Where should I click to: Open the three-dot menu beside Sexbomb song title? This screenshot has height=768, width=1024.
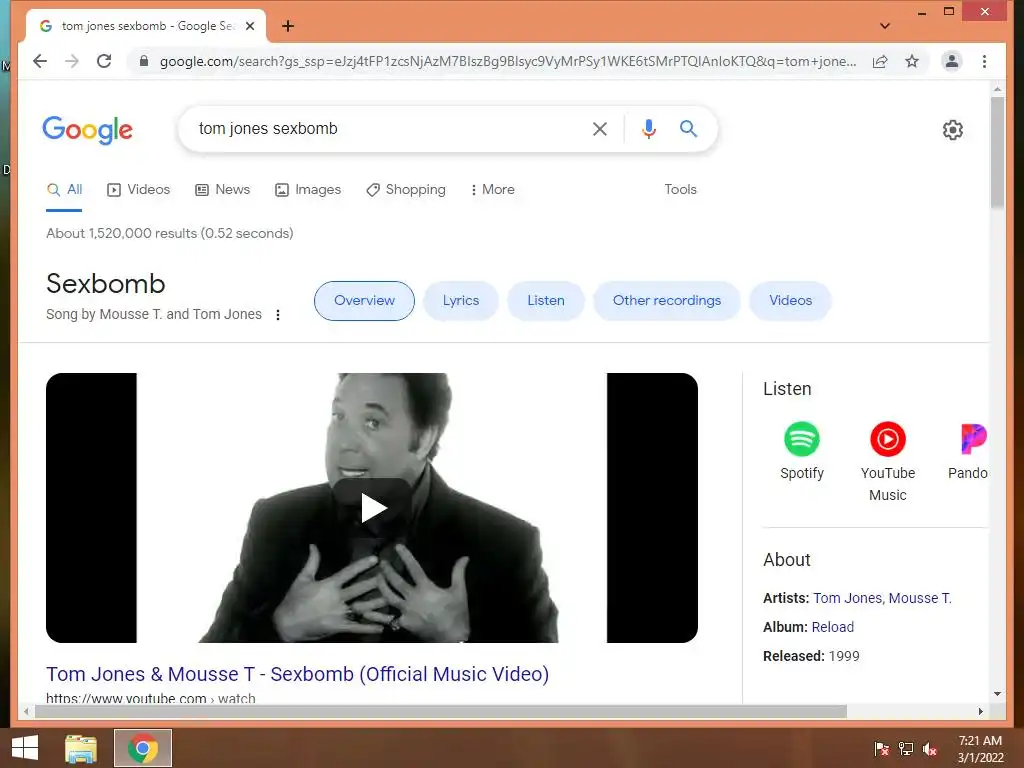click(x=278, y=315)
